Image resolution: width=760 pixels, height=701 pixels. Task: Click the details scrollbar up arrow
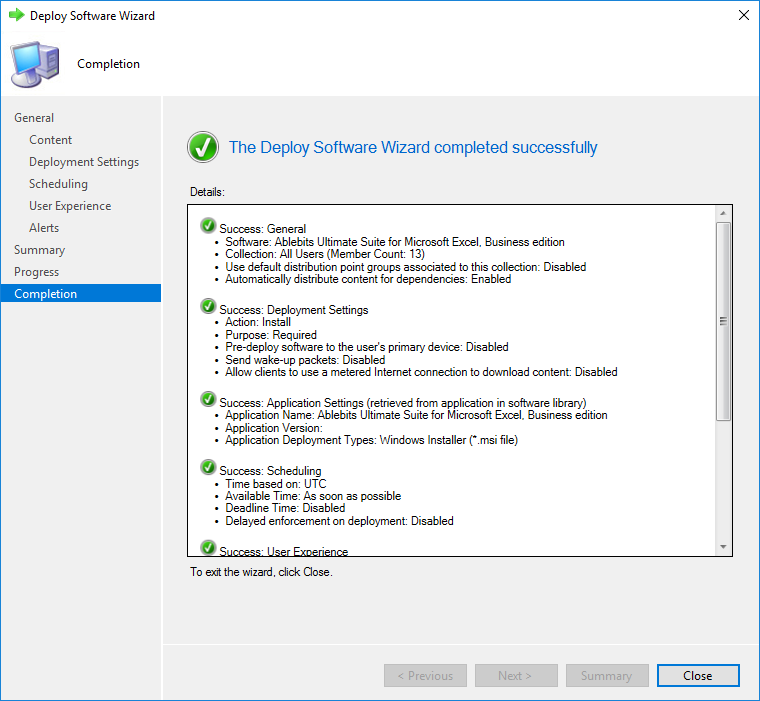pos(723,213)
